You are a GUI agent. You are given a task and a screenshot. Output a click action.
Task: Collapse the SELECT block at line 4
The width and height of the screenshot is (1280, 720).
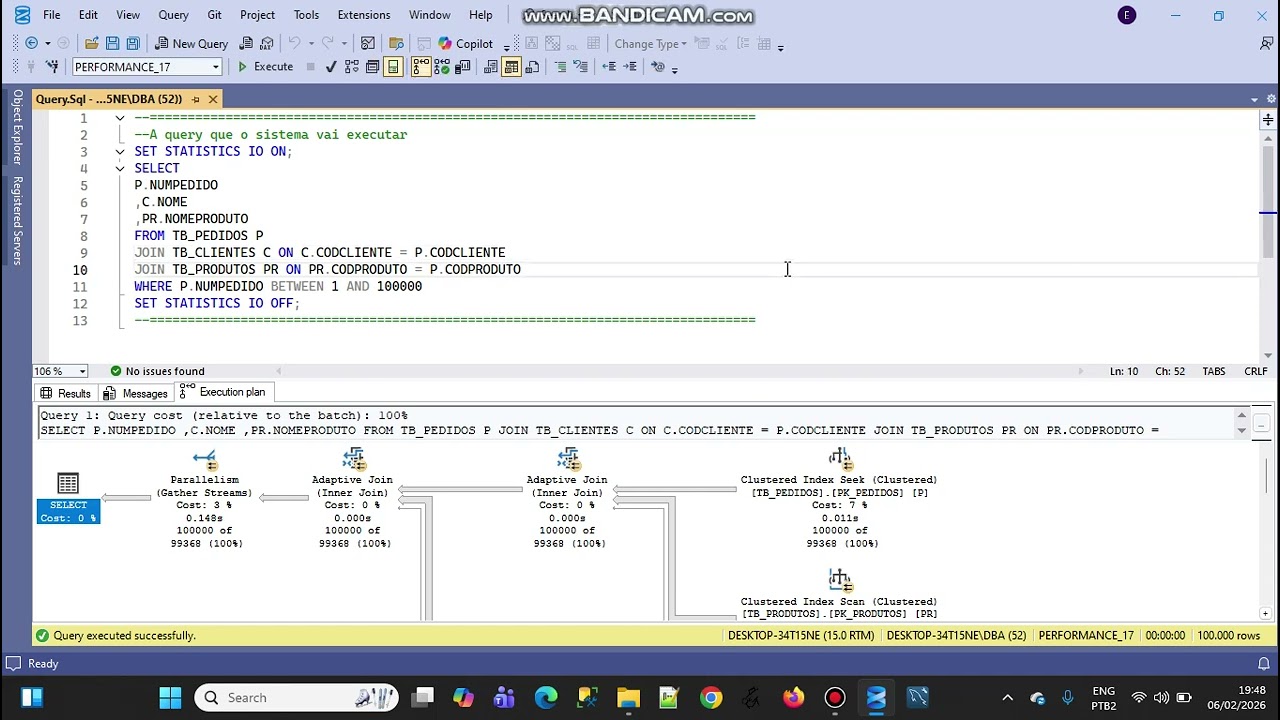(120, 168)
